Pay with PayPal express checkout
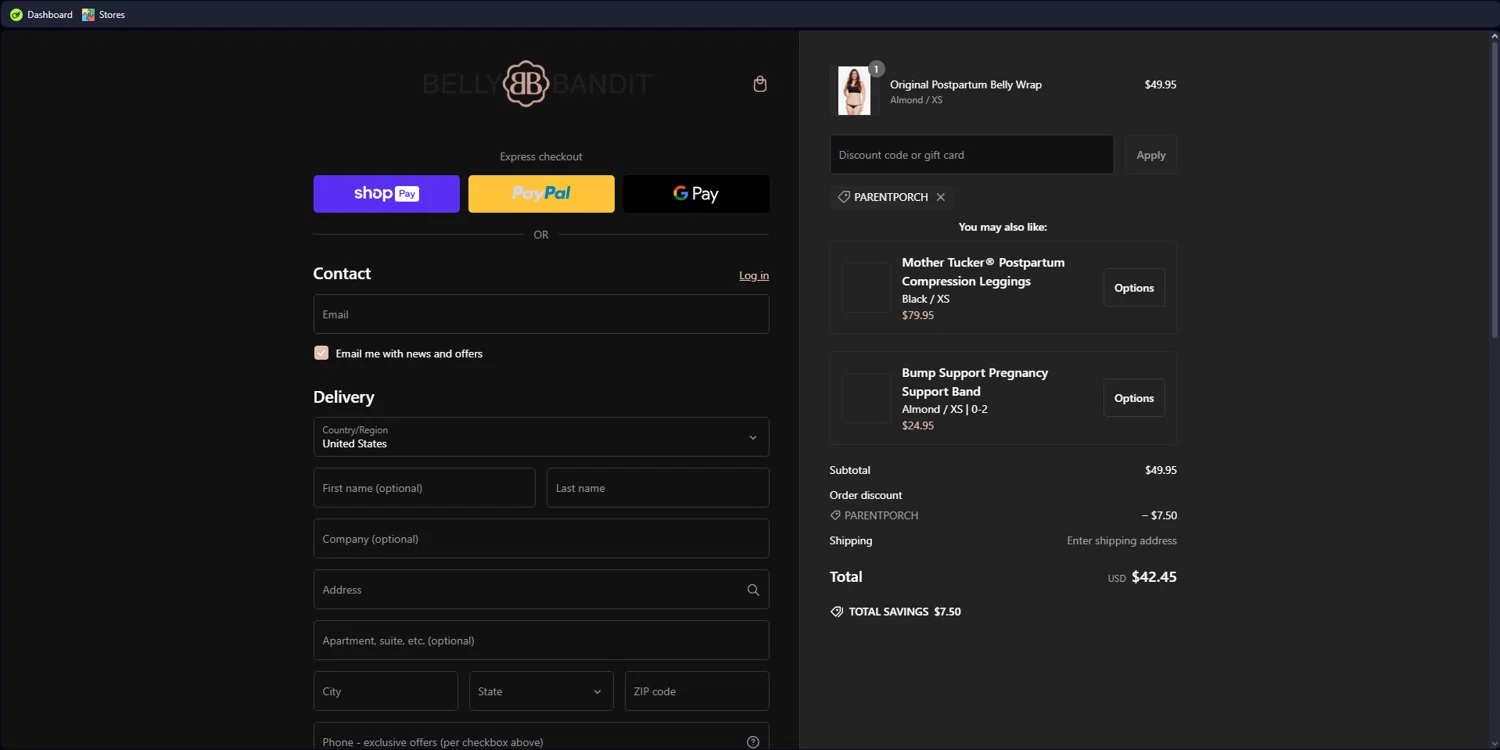 pos(541,194)
